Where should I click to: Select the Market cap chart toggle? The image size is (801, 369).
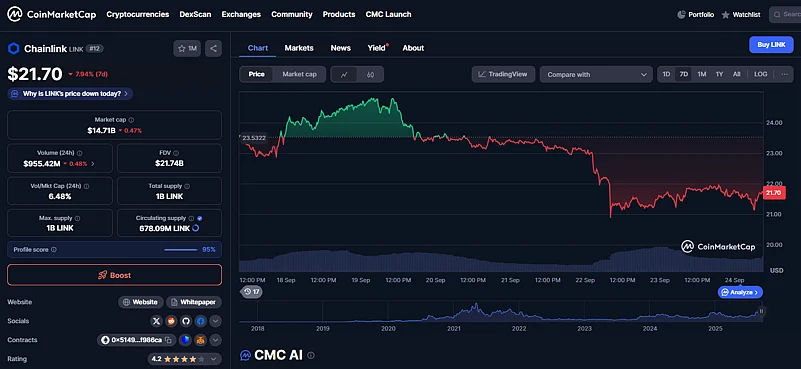point(299,75)
